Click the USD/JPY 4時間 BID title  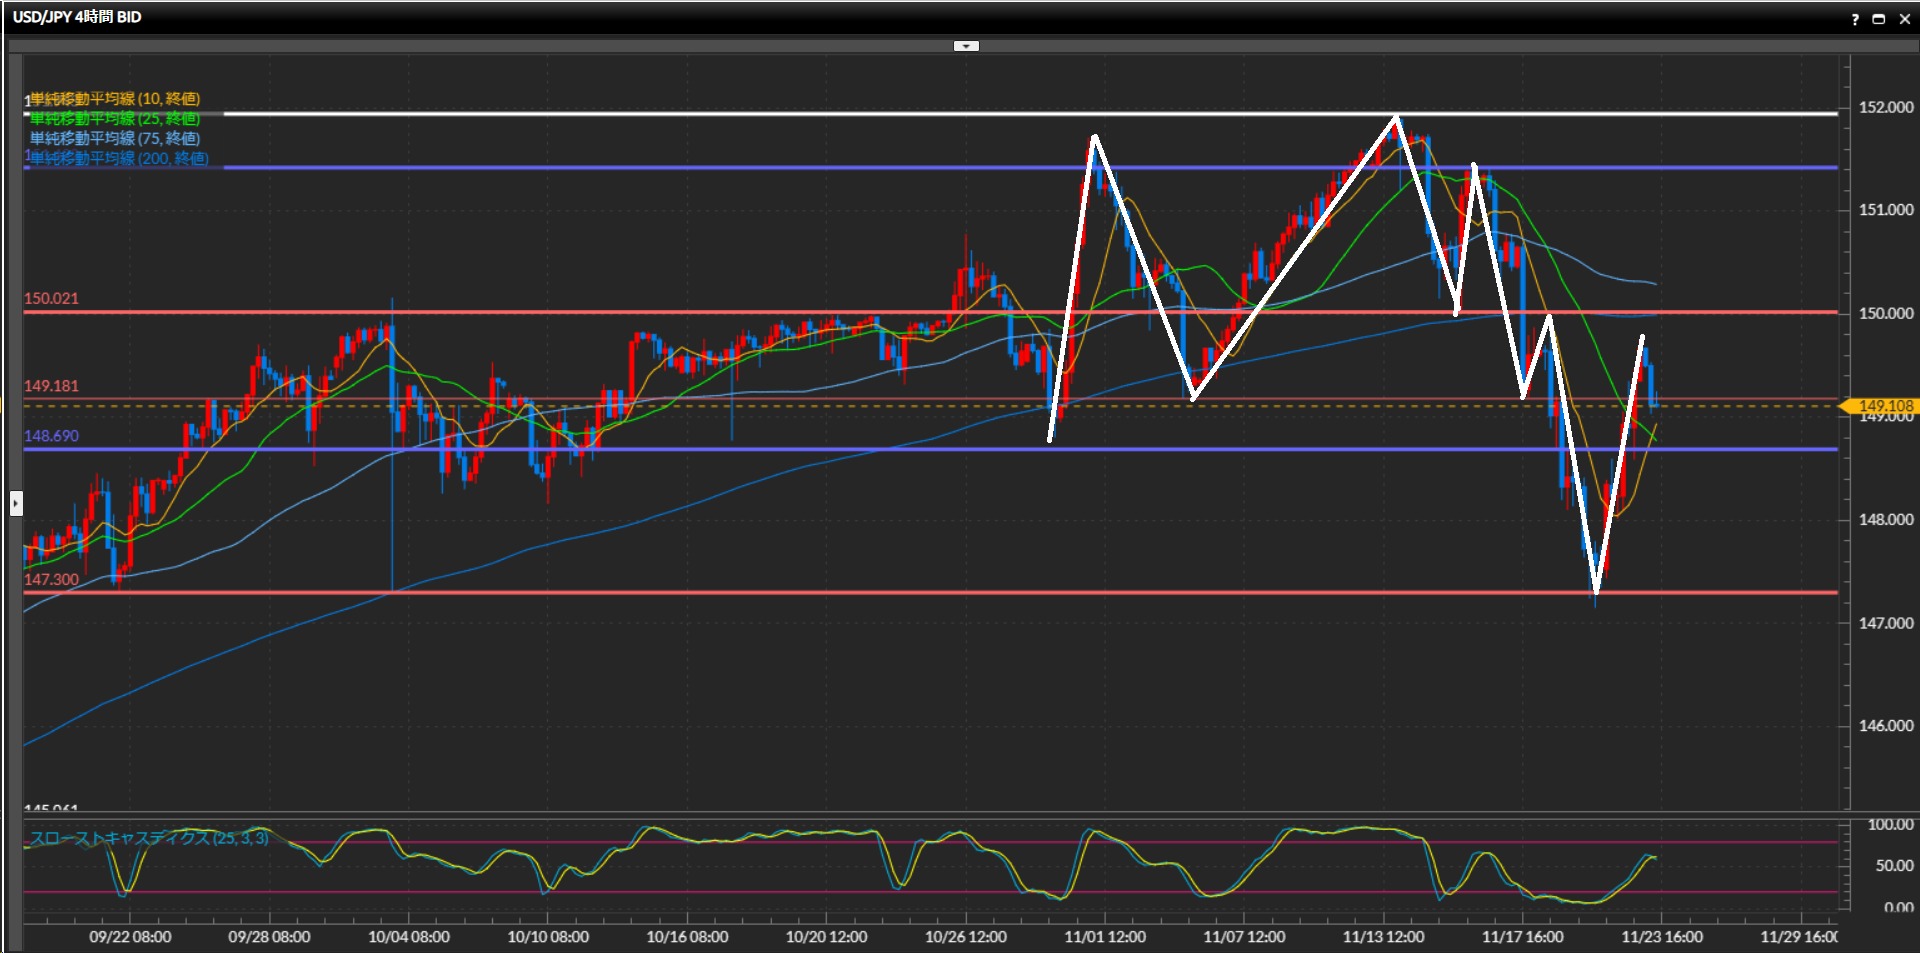click(x=77, y=17)
